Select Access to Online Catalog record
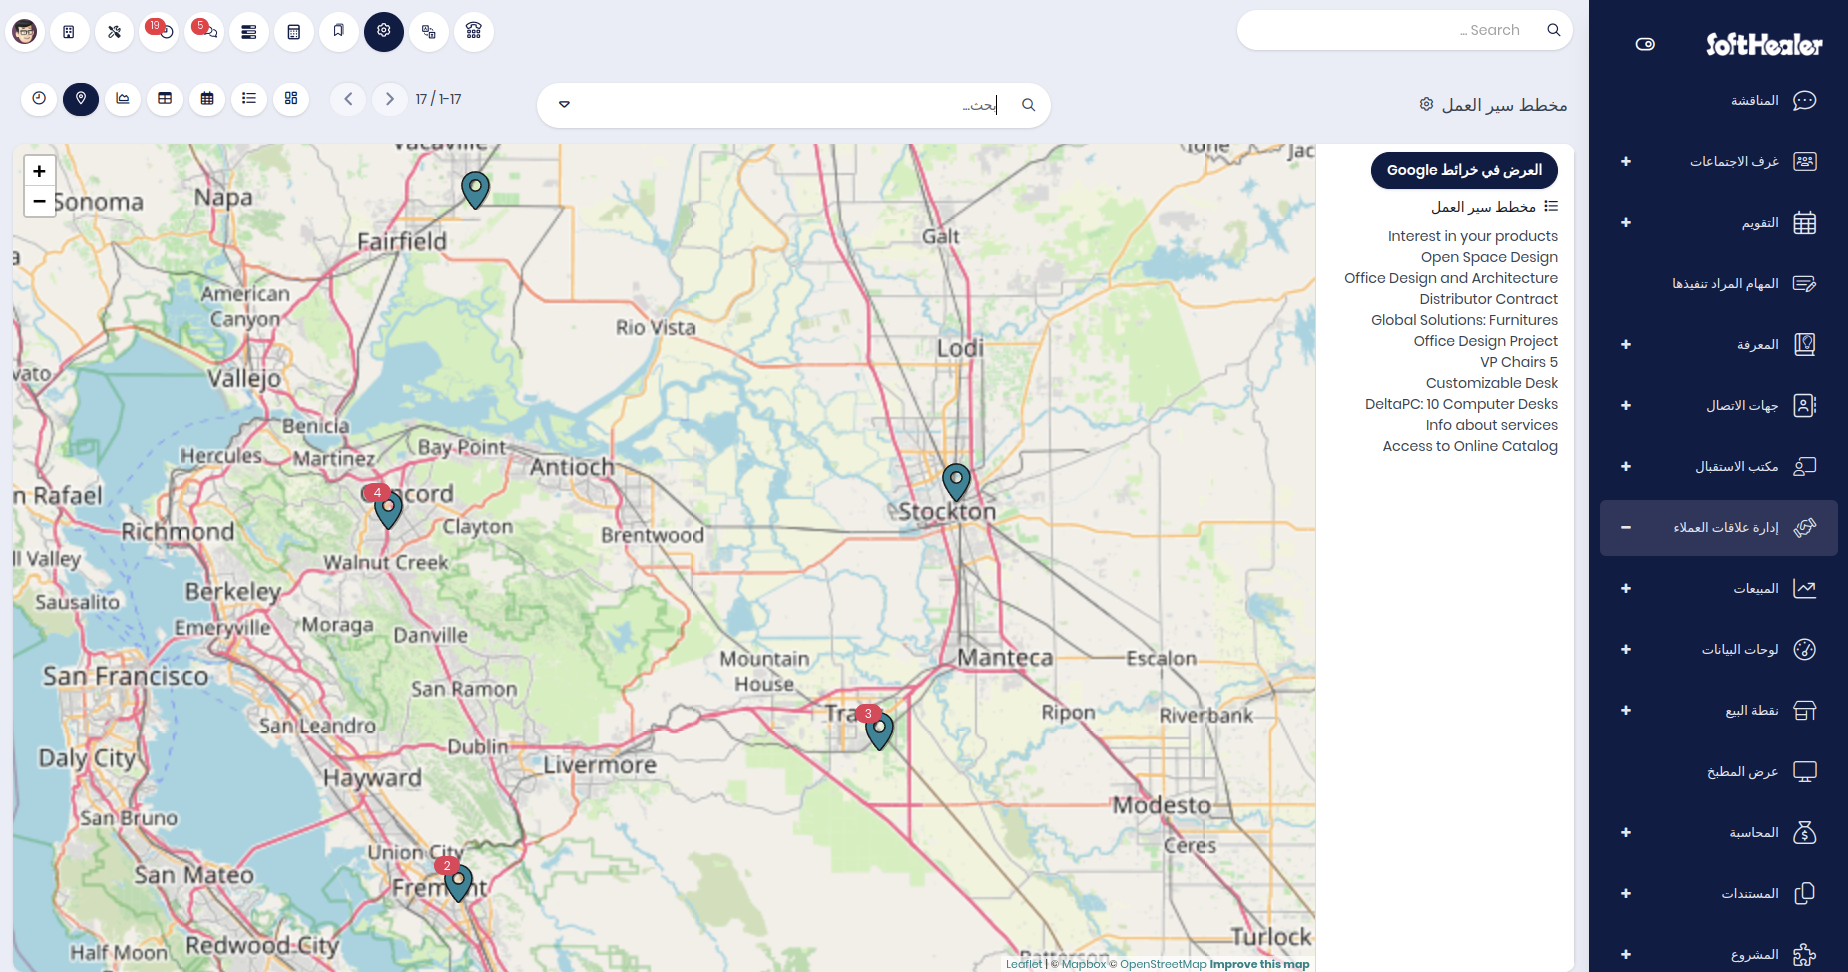Screen dimensions: 1848x972 [1470, 446]
